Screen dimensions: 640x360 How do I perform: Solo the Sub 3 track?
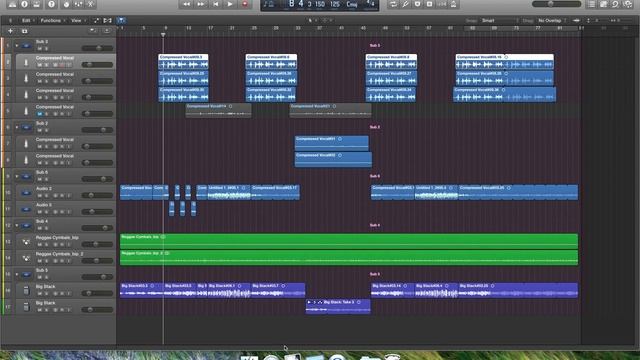point(46,49)
